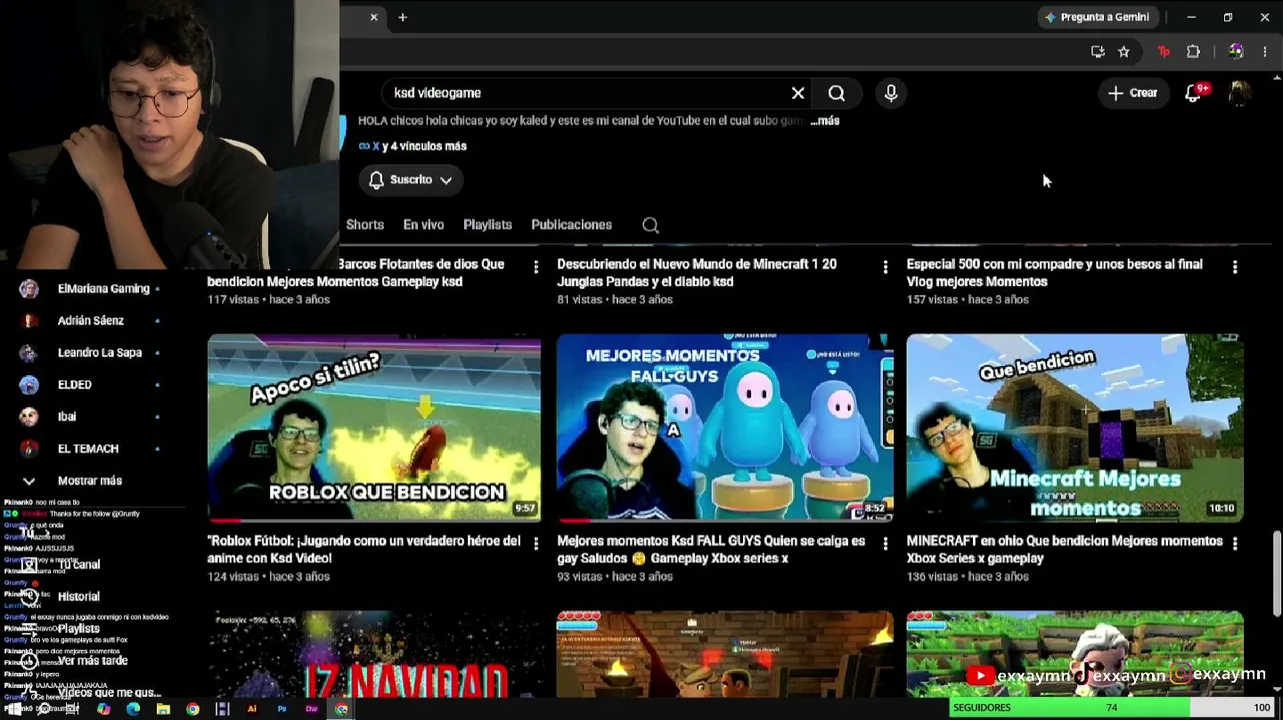
Task: Bookmark this page with the star icon
Action: pyautogui.click(x=1124, y=52)
